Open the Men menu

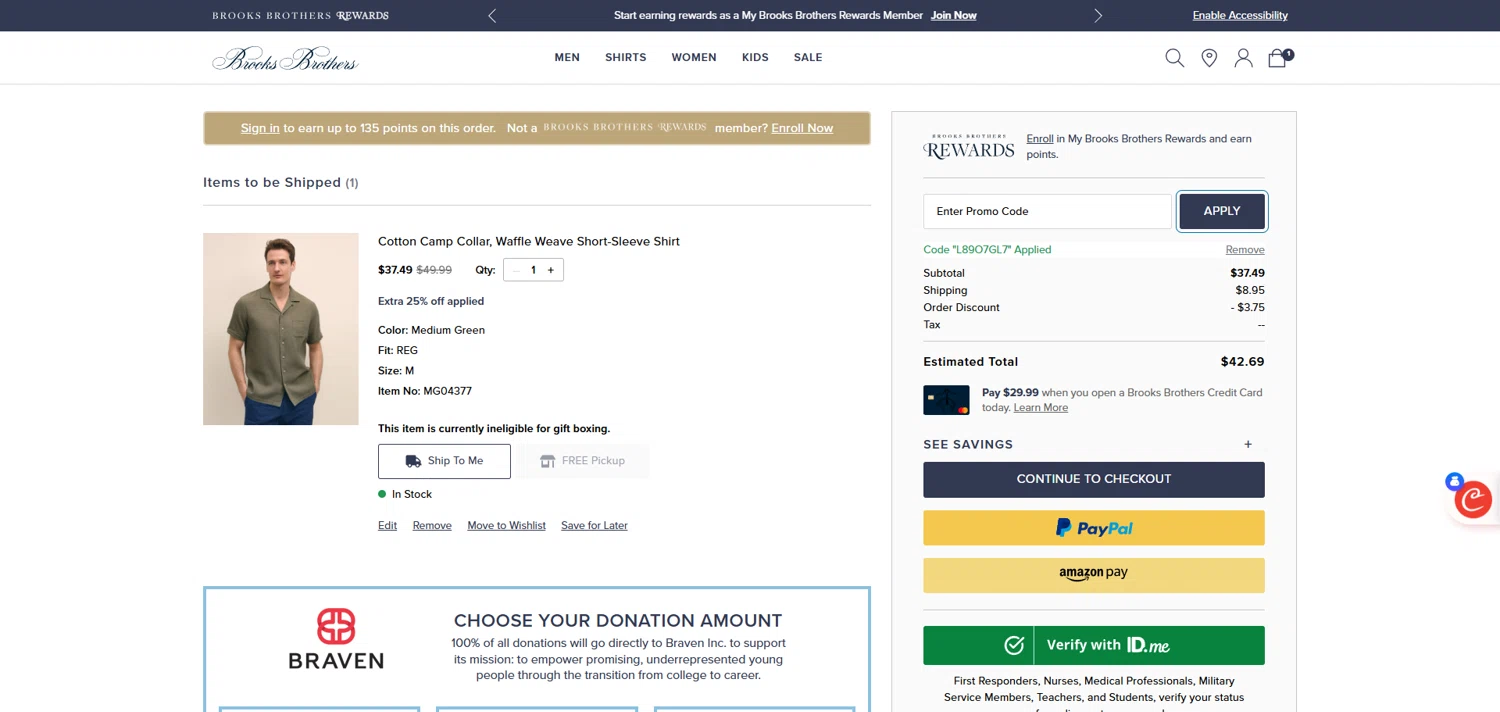(567, 58)
